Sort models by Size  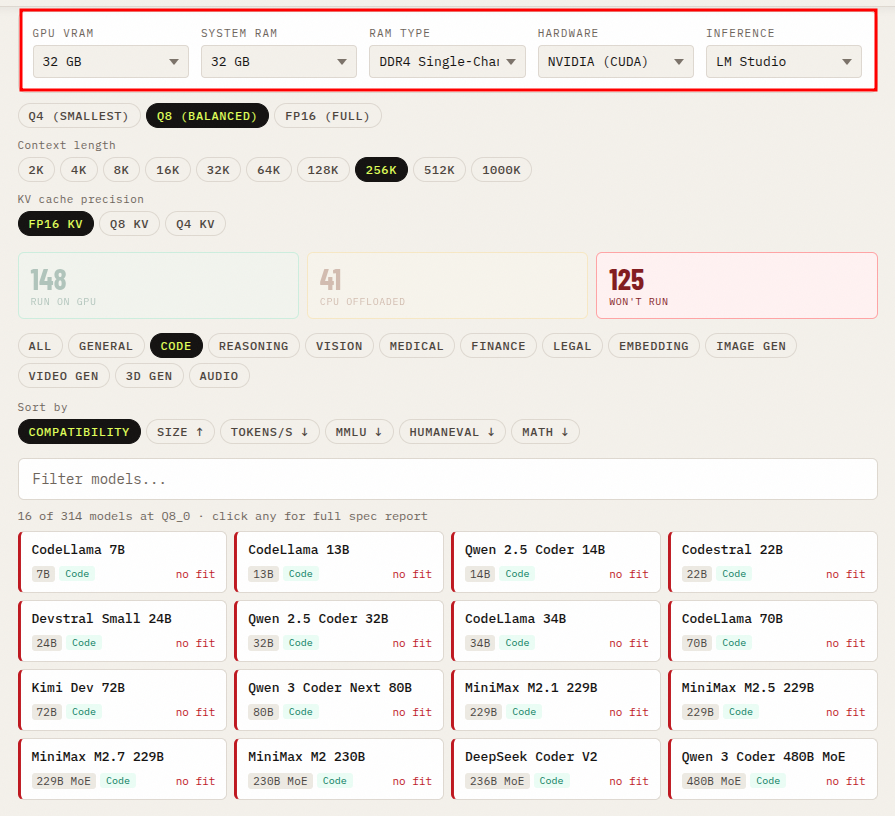[x=180, y=432]
